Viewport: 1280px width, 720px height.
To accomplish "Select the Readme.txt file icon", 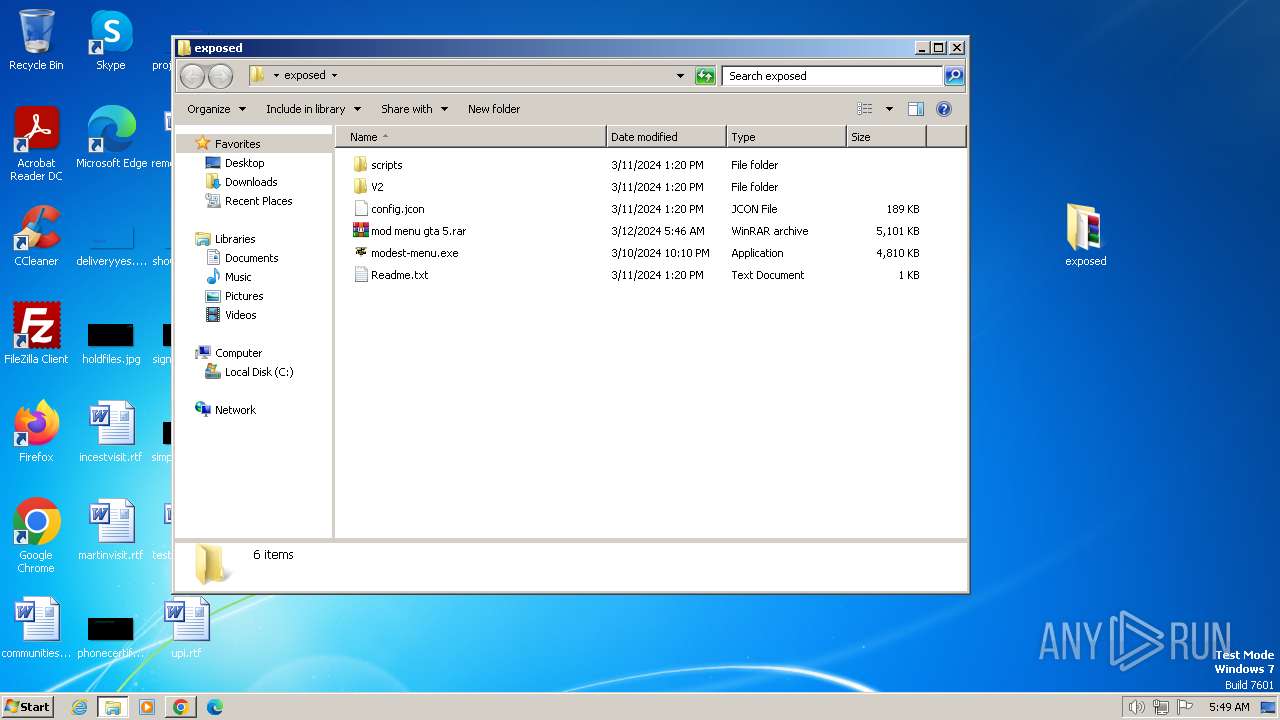I will point(361,275).
